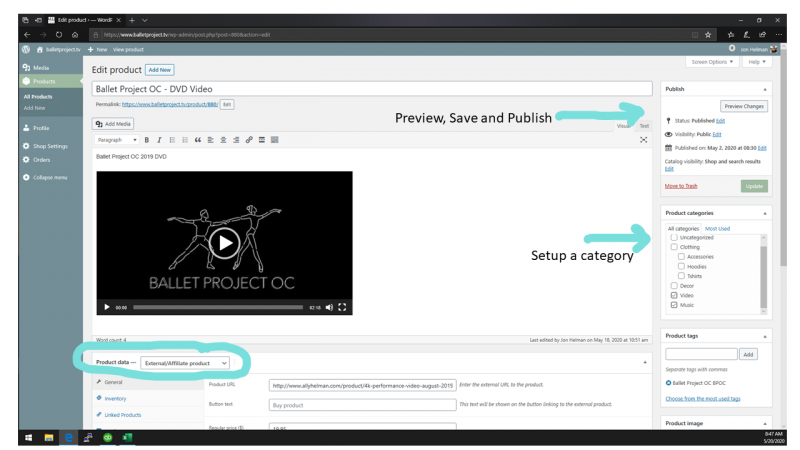Add the entered product tag
The image size is (800, 450).
point(748,354)
